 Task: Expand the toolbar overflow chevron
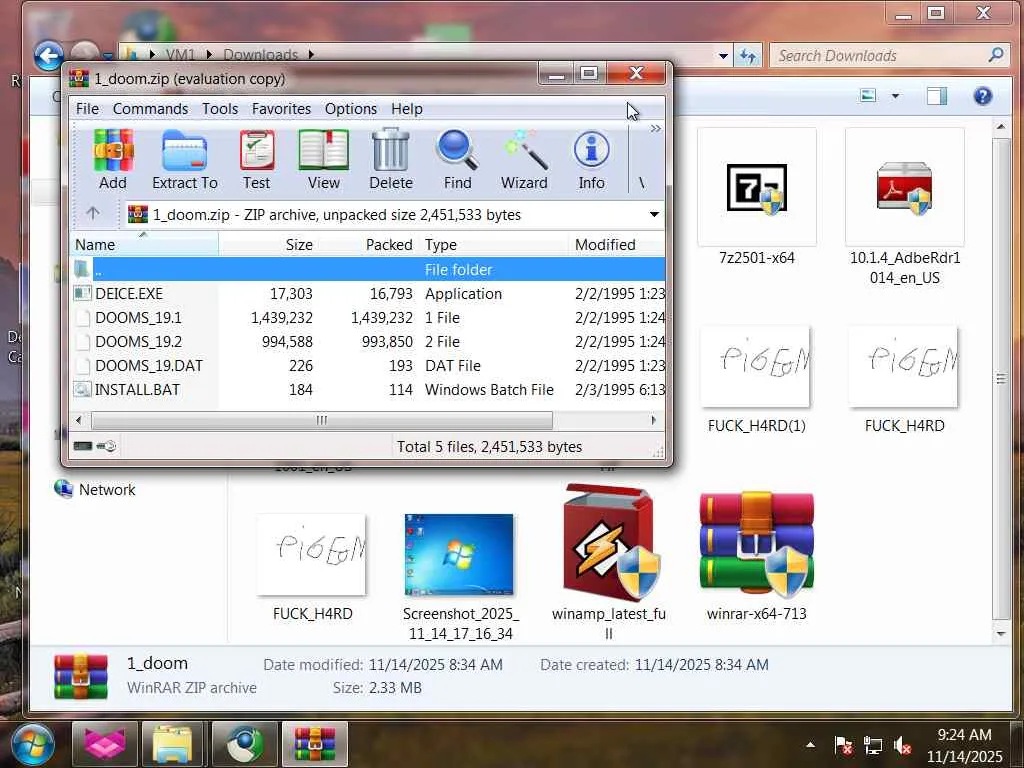655,129
